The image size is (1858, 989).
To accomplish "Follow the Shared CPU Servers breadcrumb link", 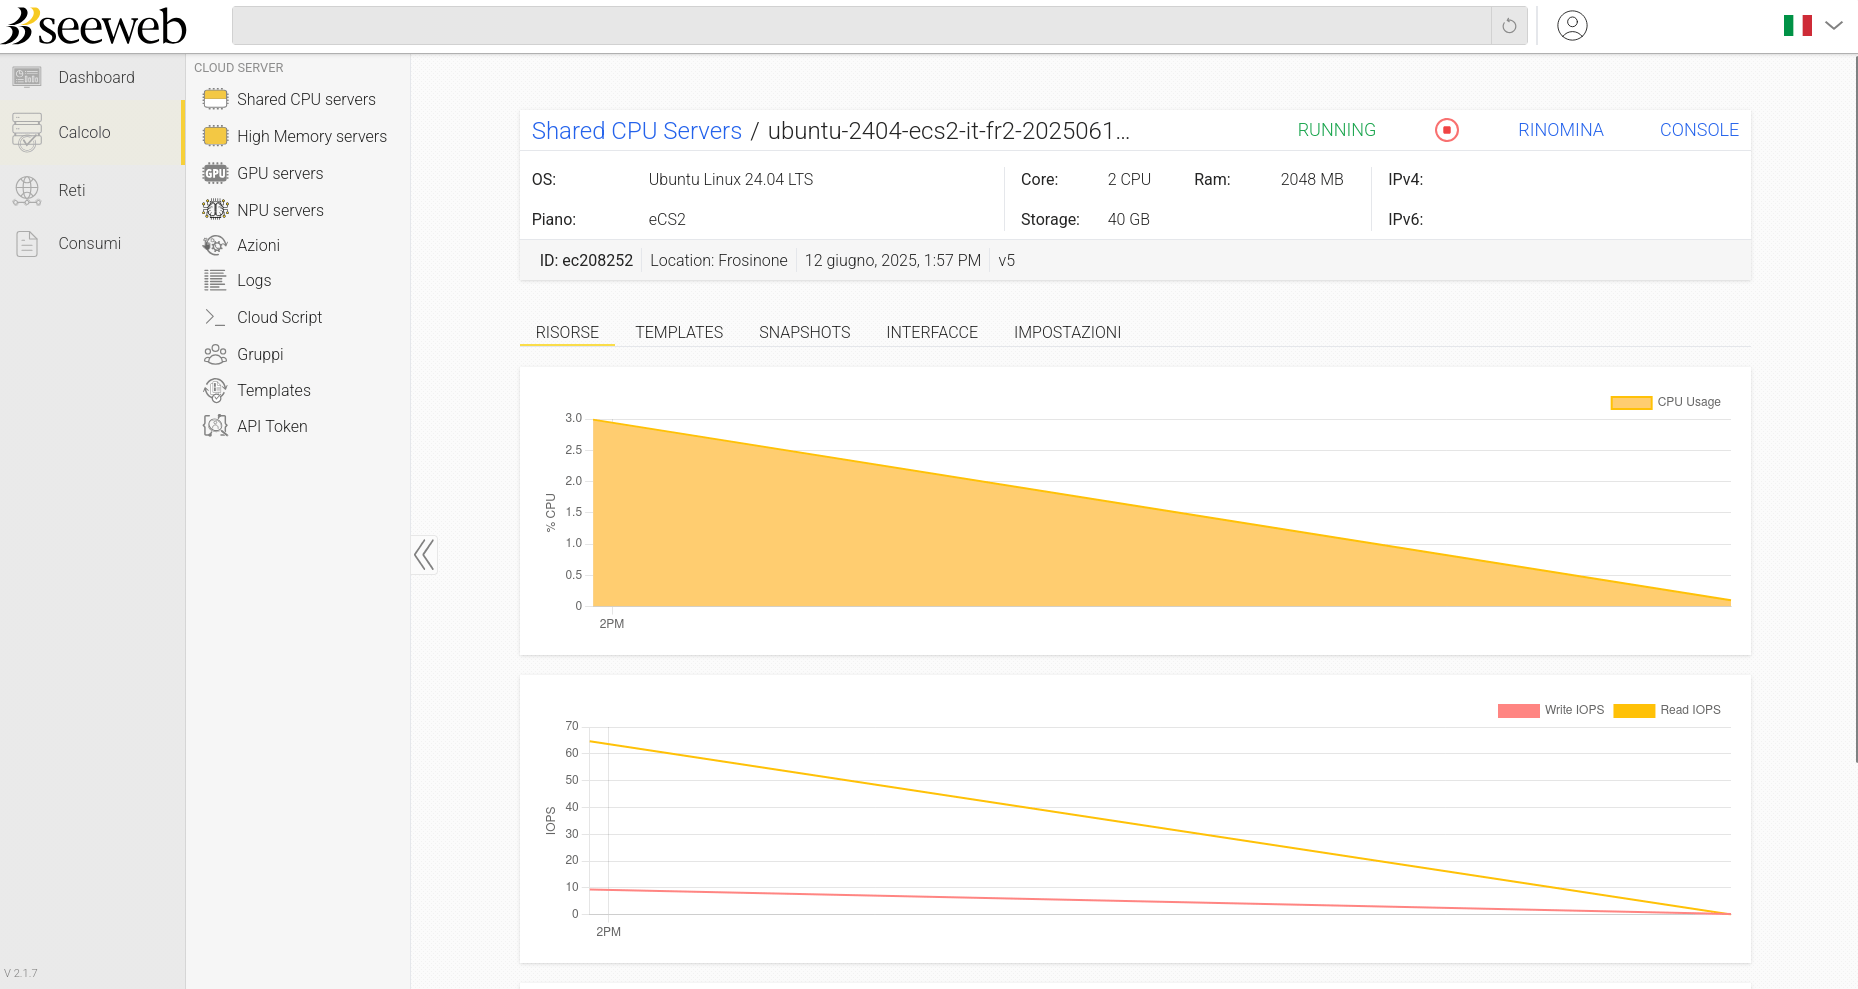I will pos(637,131).
